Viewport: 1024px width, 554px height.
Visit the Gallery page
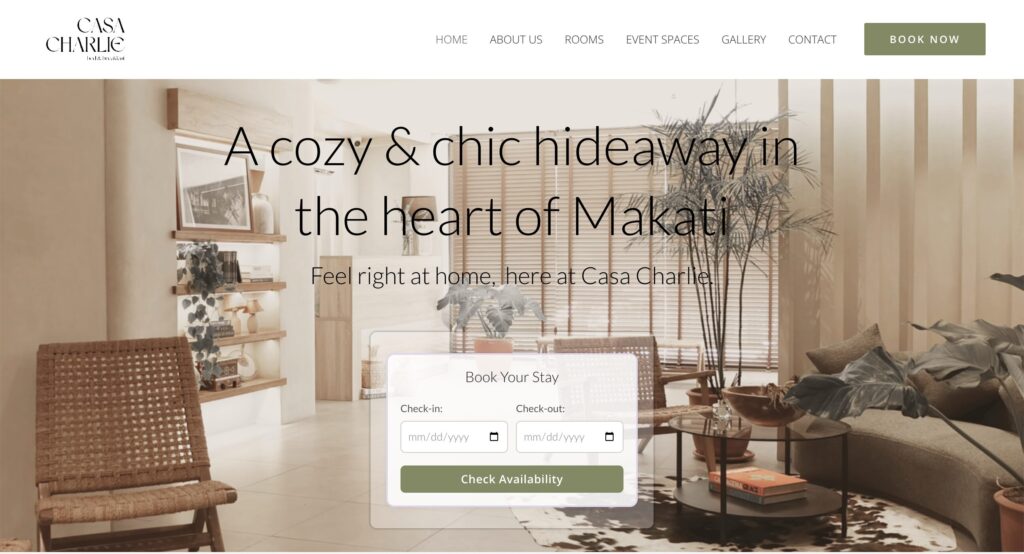tap(743, 40)
